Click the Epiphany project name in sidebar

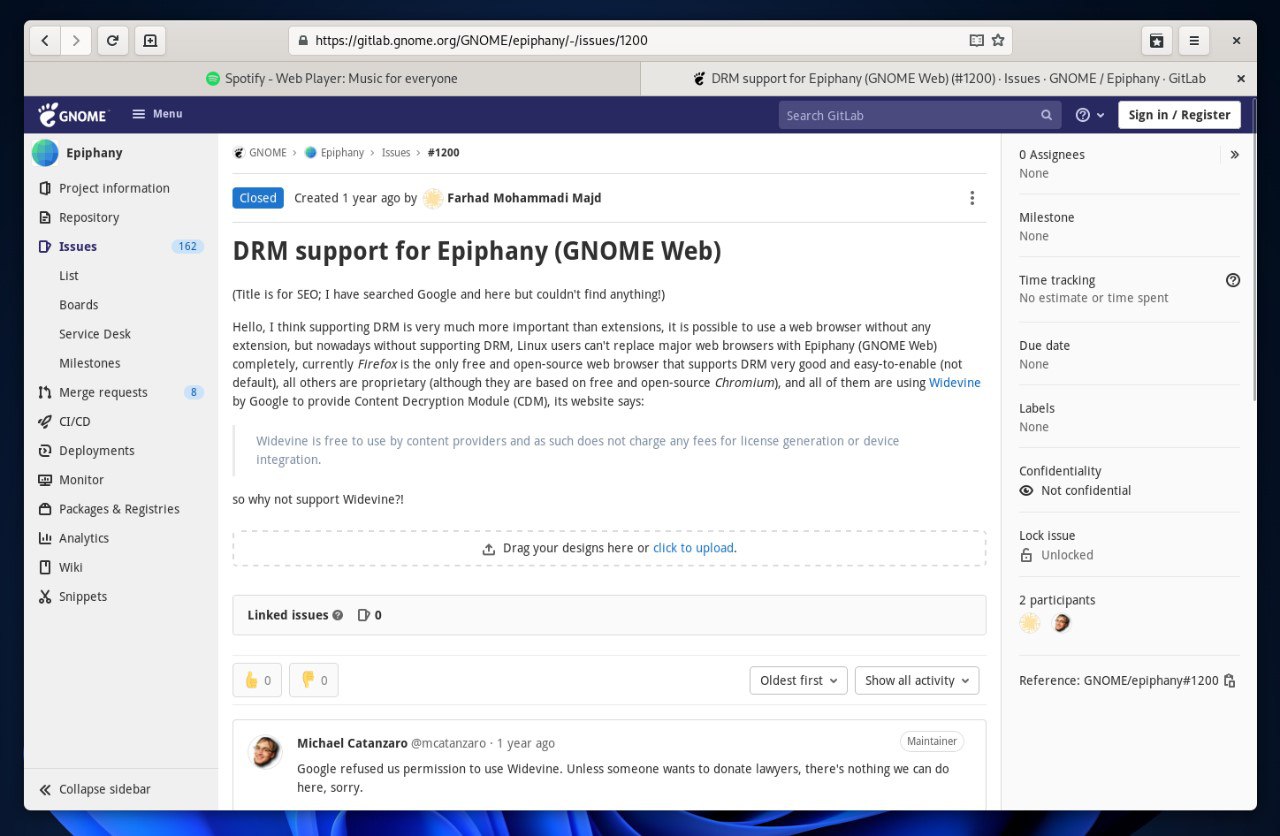tap(94, 153)
